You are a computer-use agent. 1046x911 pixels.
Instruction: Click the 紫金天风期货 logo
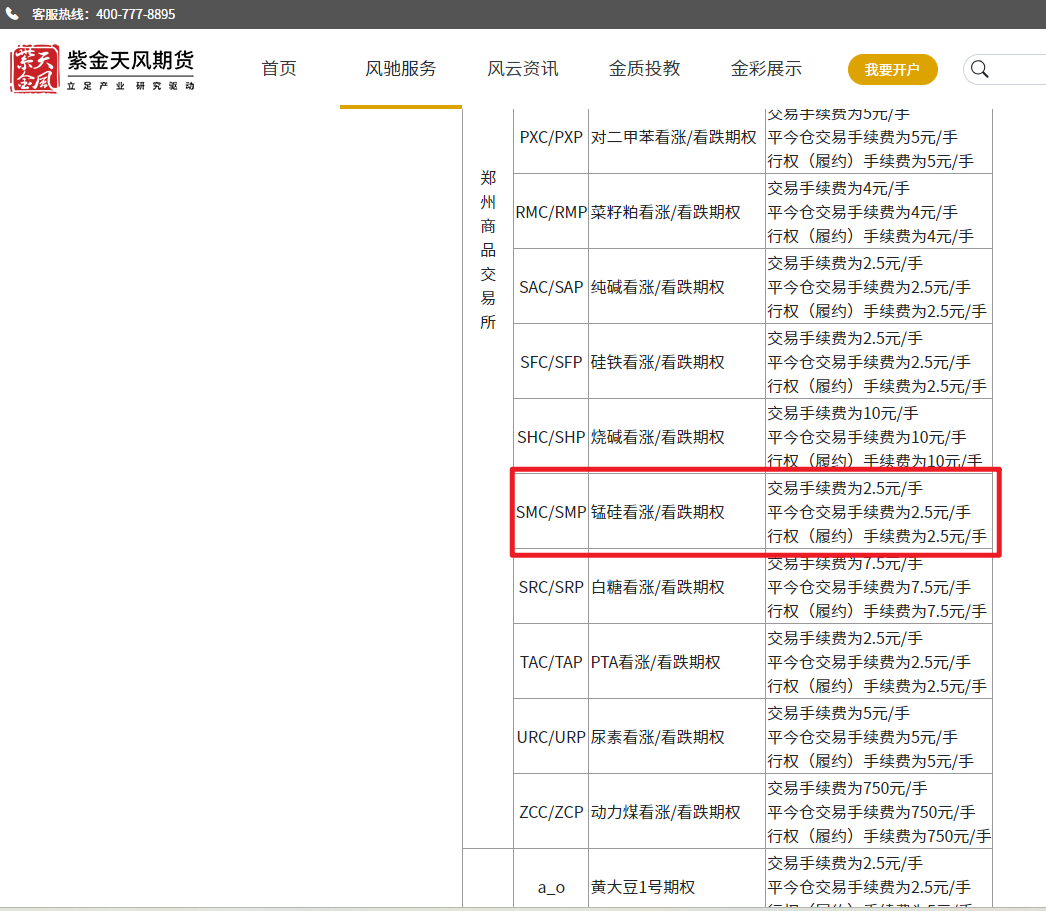click(102, 69)
